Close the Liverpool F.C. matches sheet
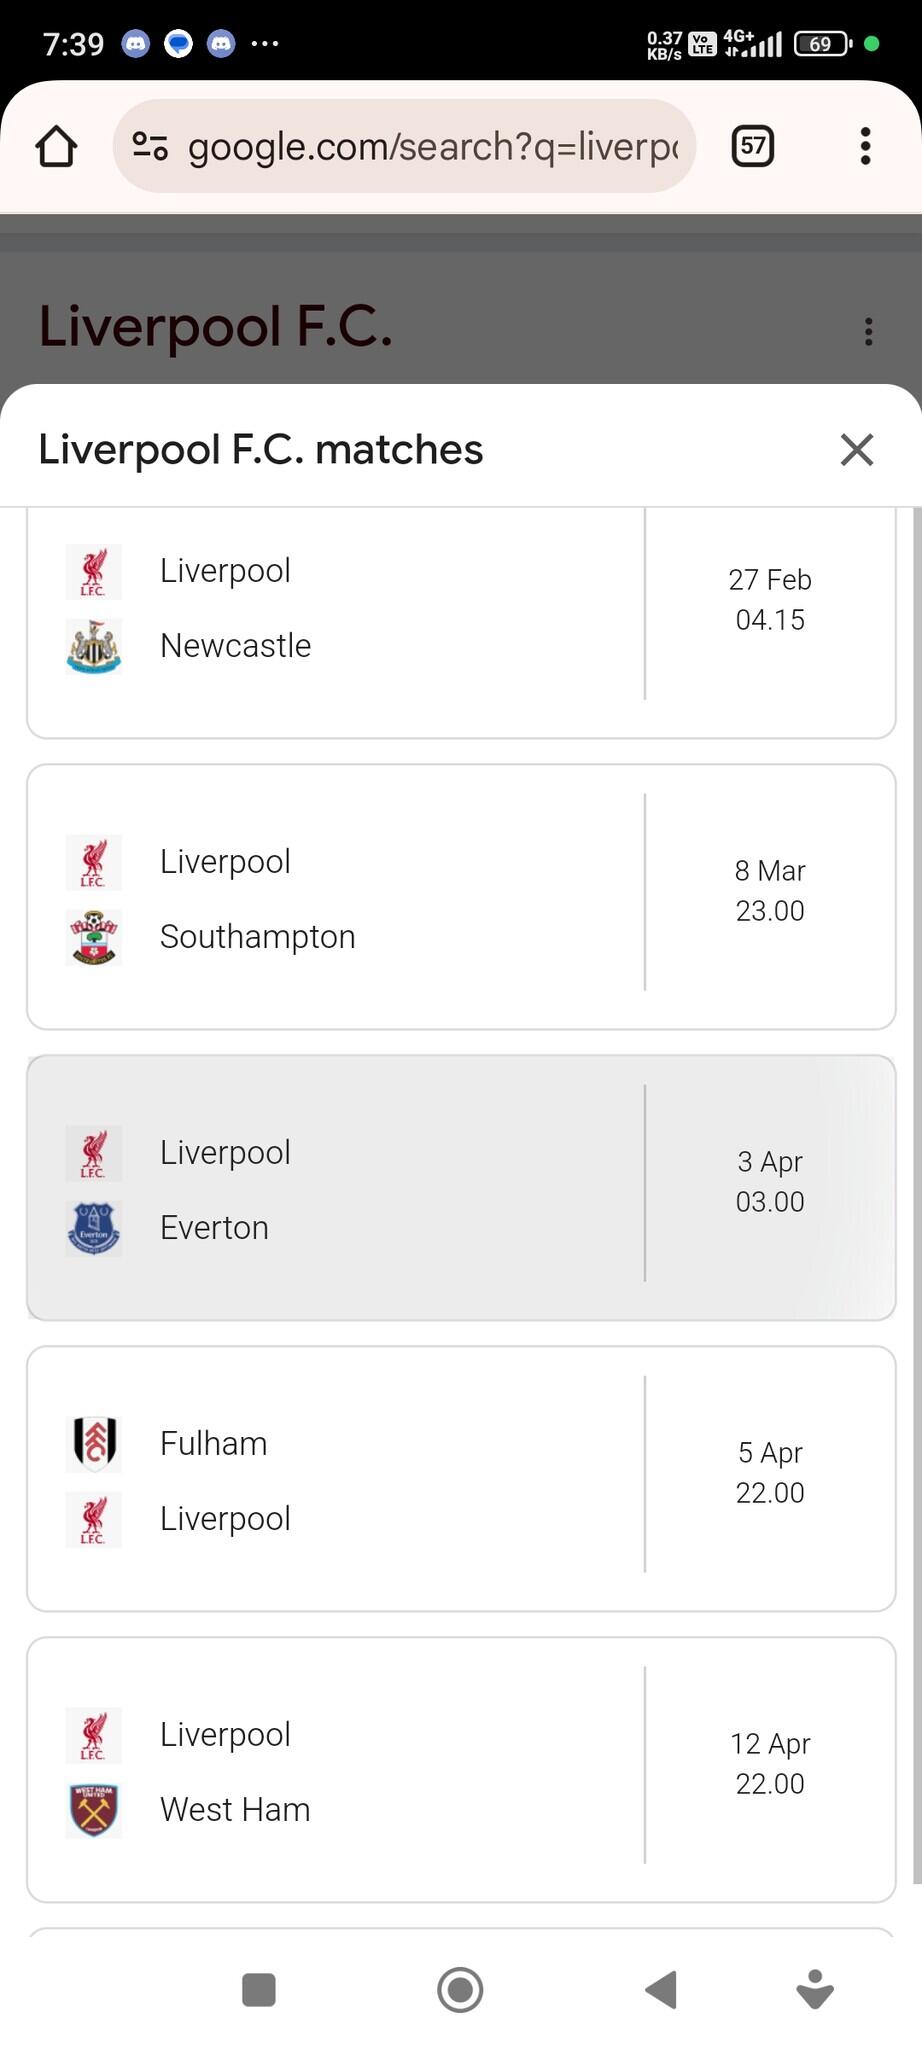Image resolution: width=922 pixels, height=2048 pixels. click(x=857, y=450)
